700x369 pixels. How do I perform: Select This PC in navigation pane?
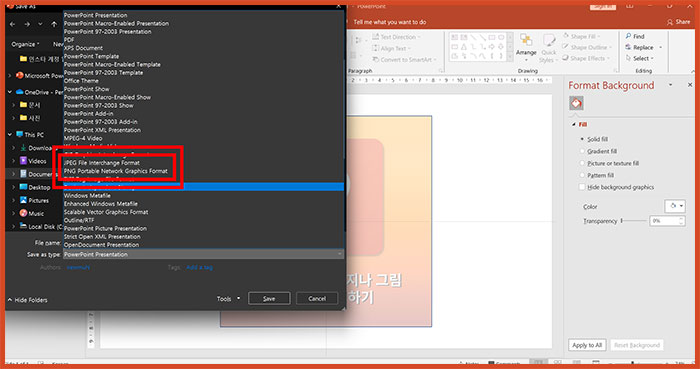[x=30, y=134]
